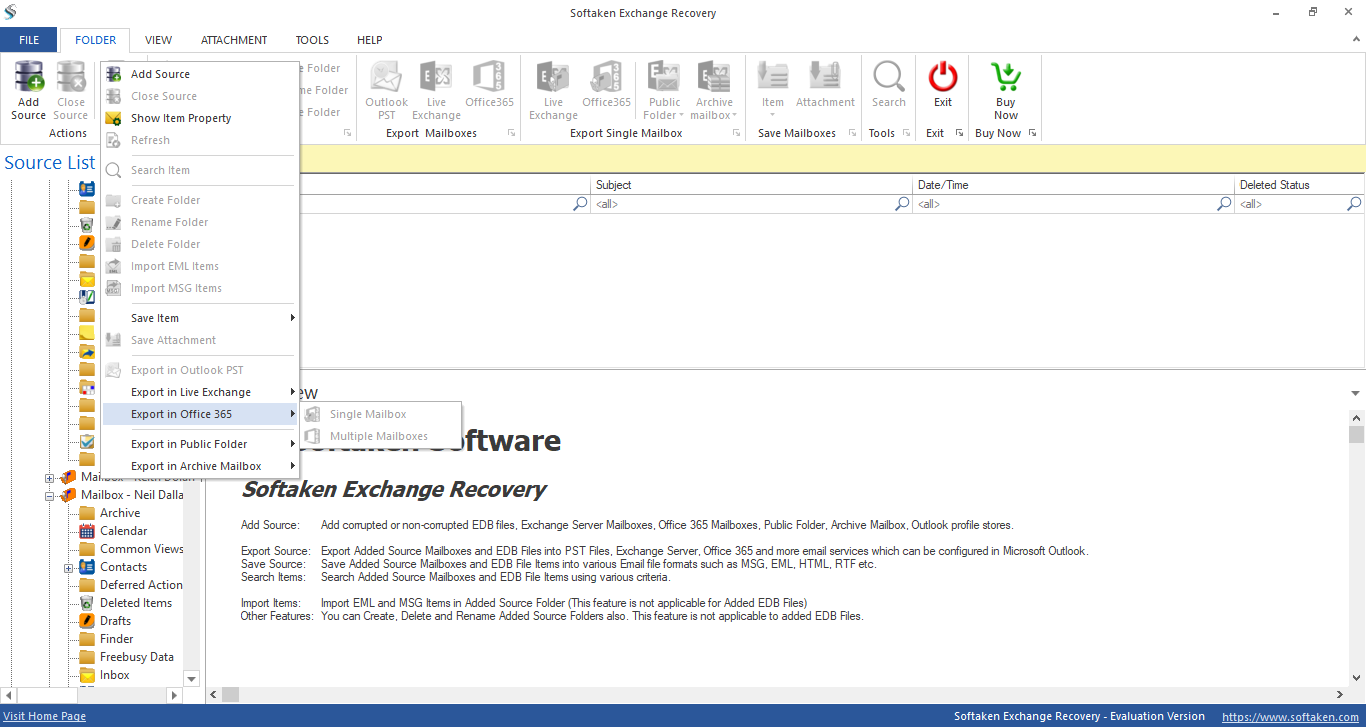Open Export in Live Exchange submenu
This screenshot has height=727, width=1366.
point(200,392)
